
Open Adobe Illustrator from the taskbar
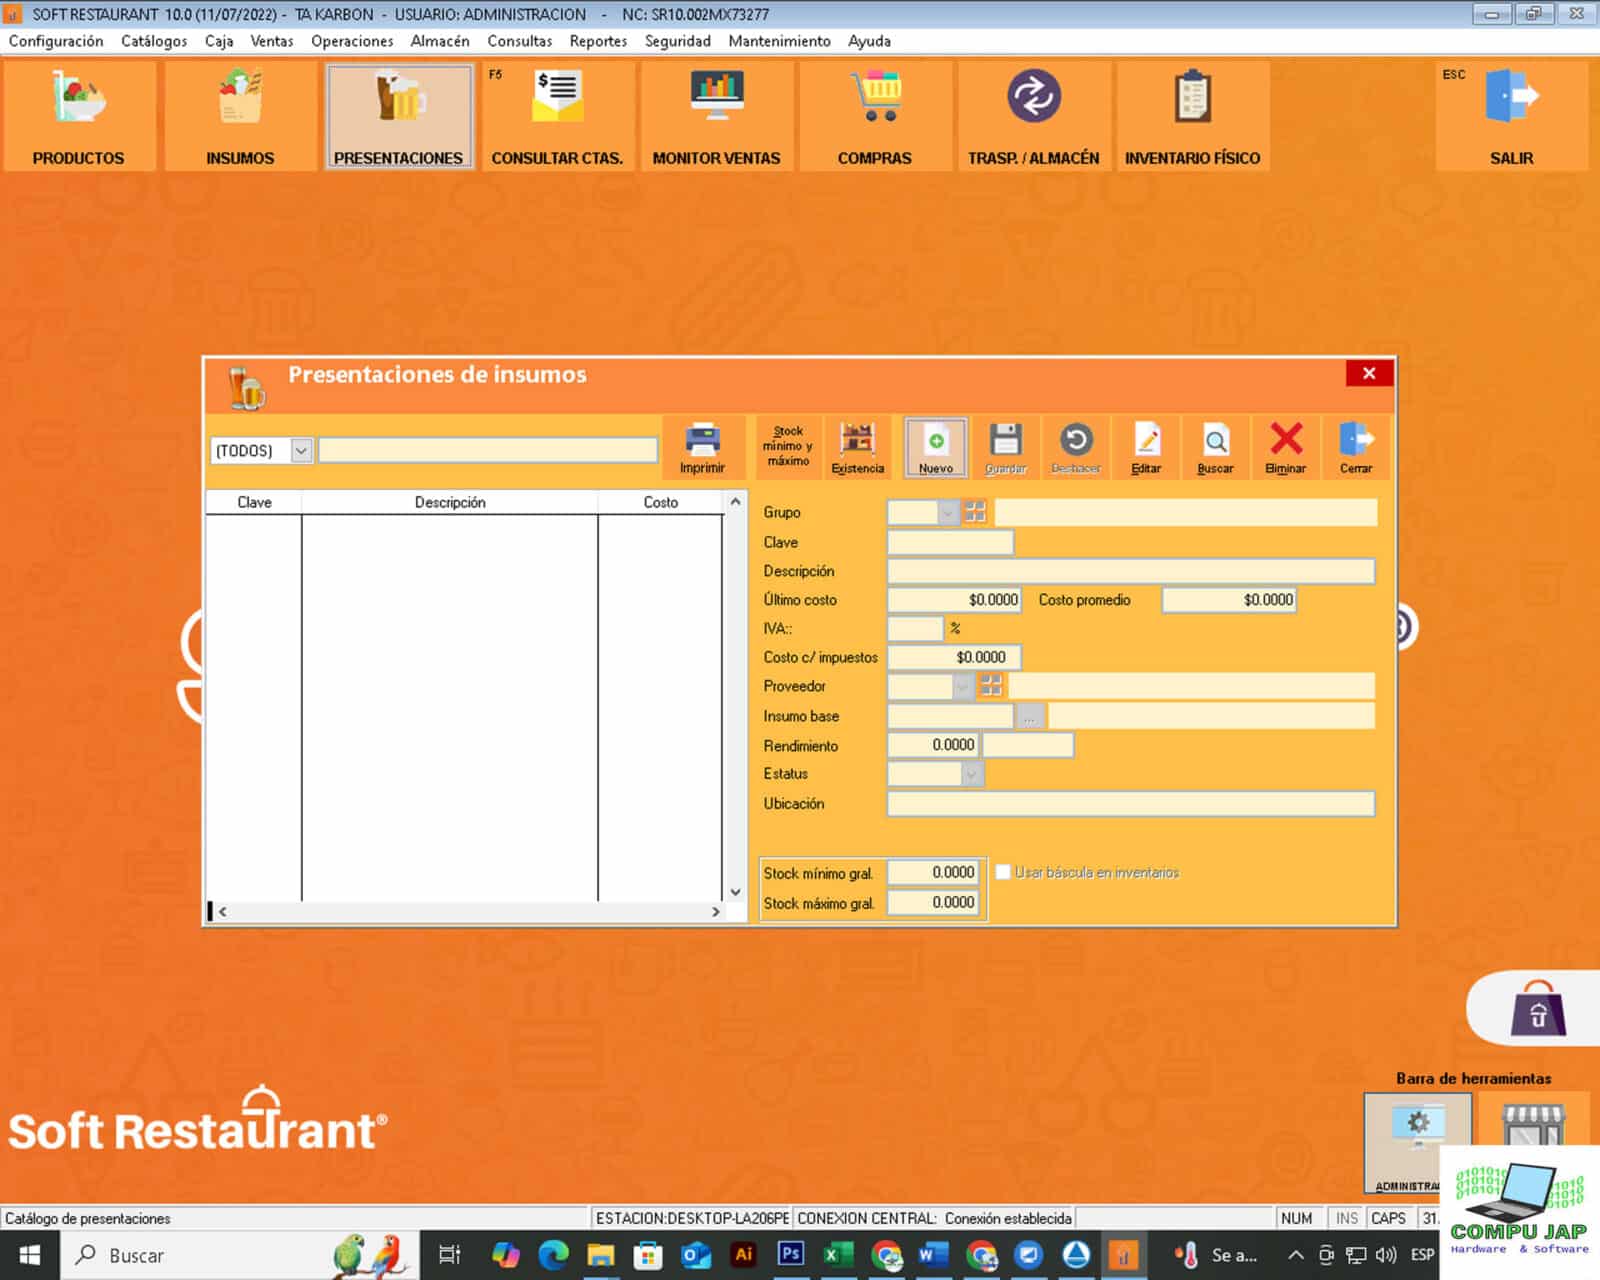pos(743,1254)
